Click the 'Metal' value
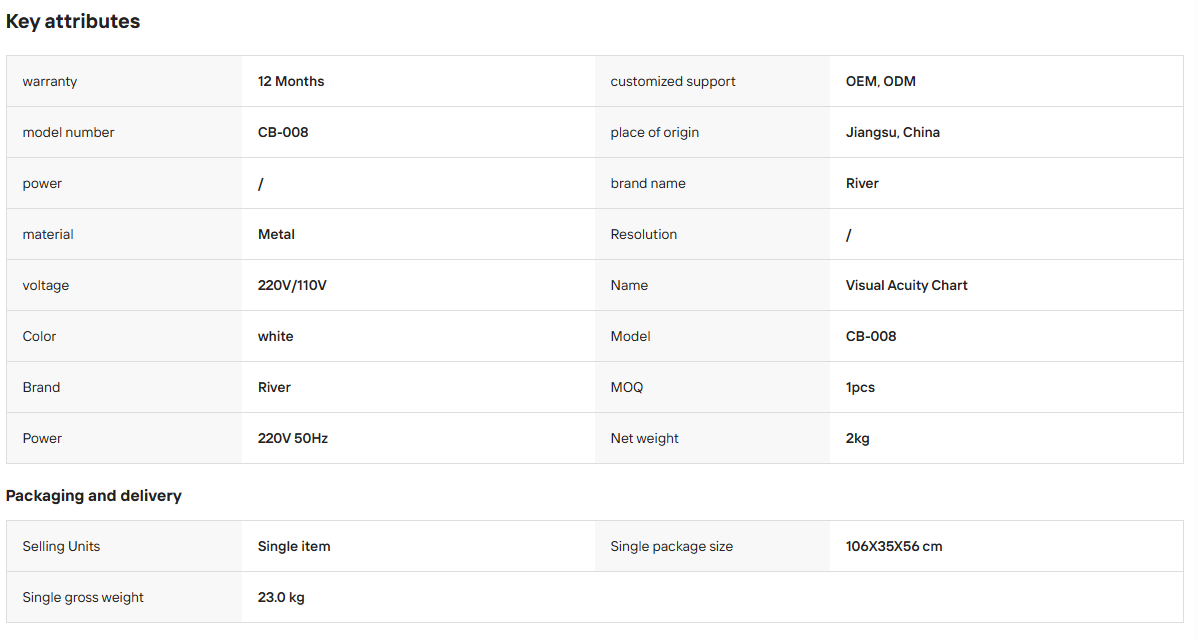The image size is (1197, 640). 276,234
